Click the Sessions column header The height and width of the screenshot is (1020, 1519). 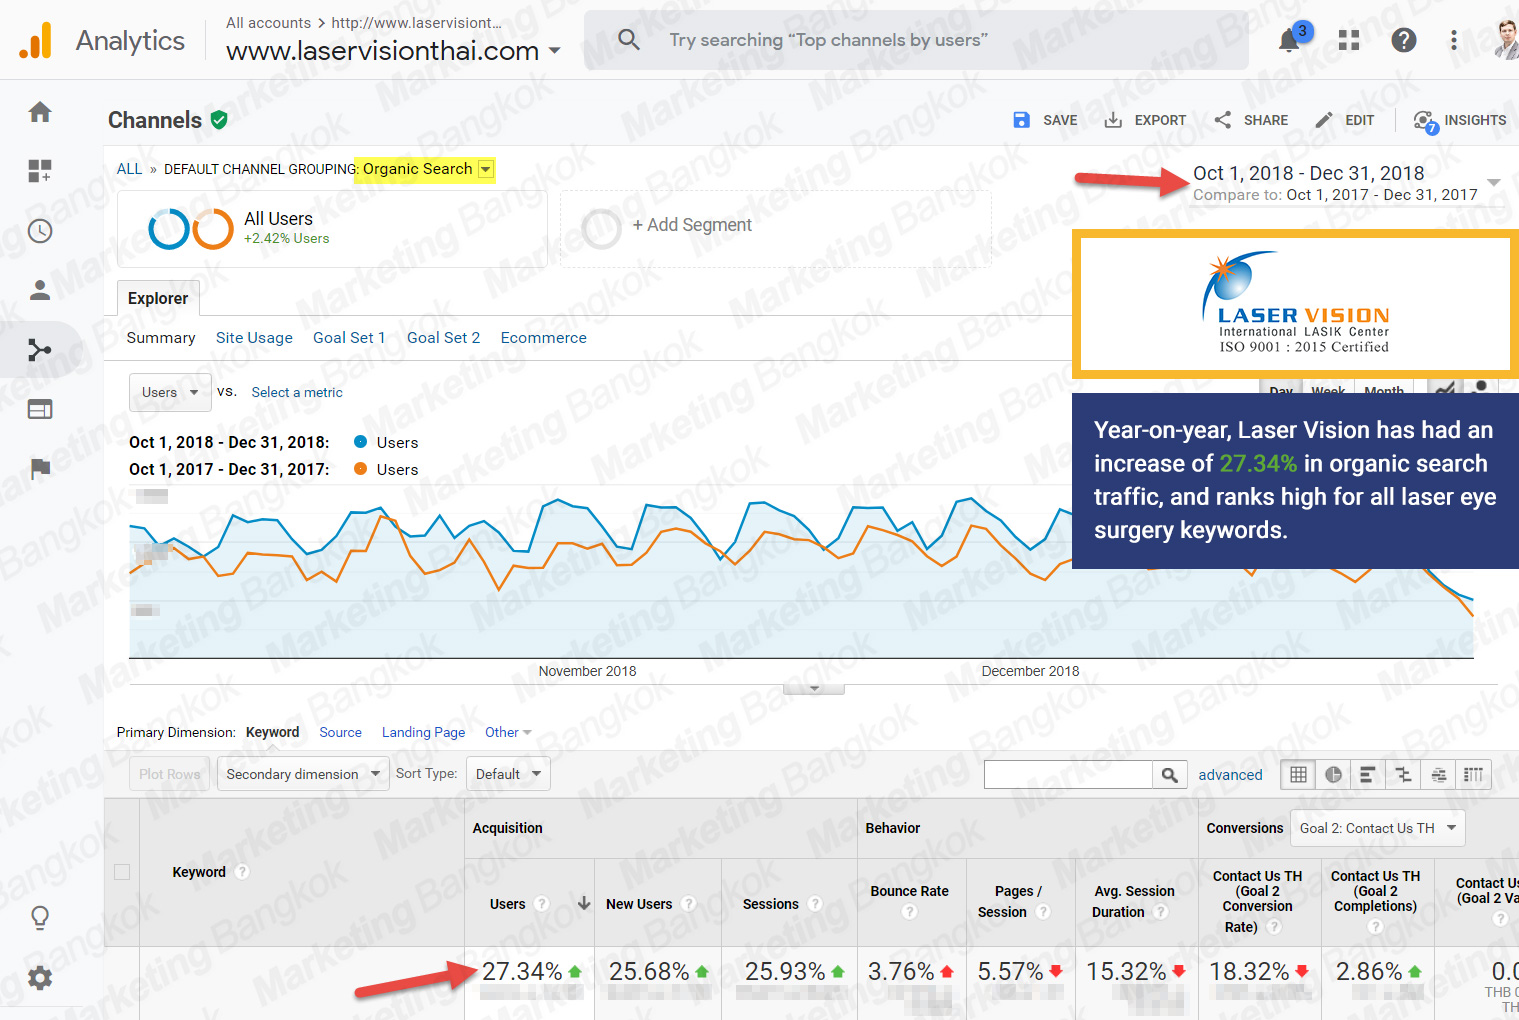pyautogui.click(x=770, y=904)
